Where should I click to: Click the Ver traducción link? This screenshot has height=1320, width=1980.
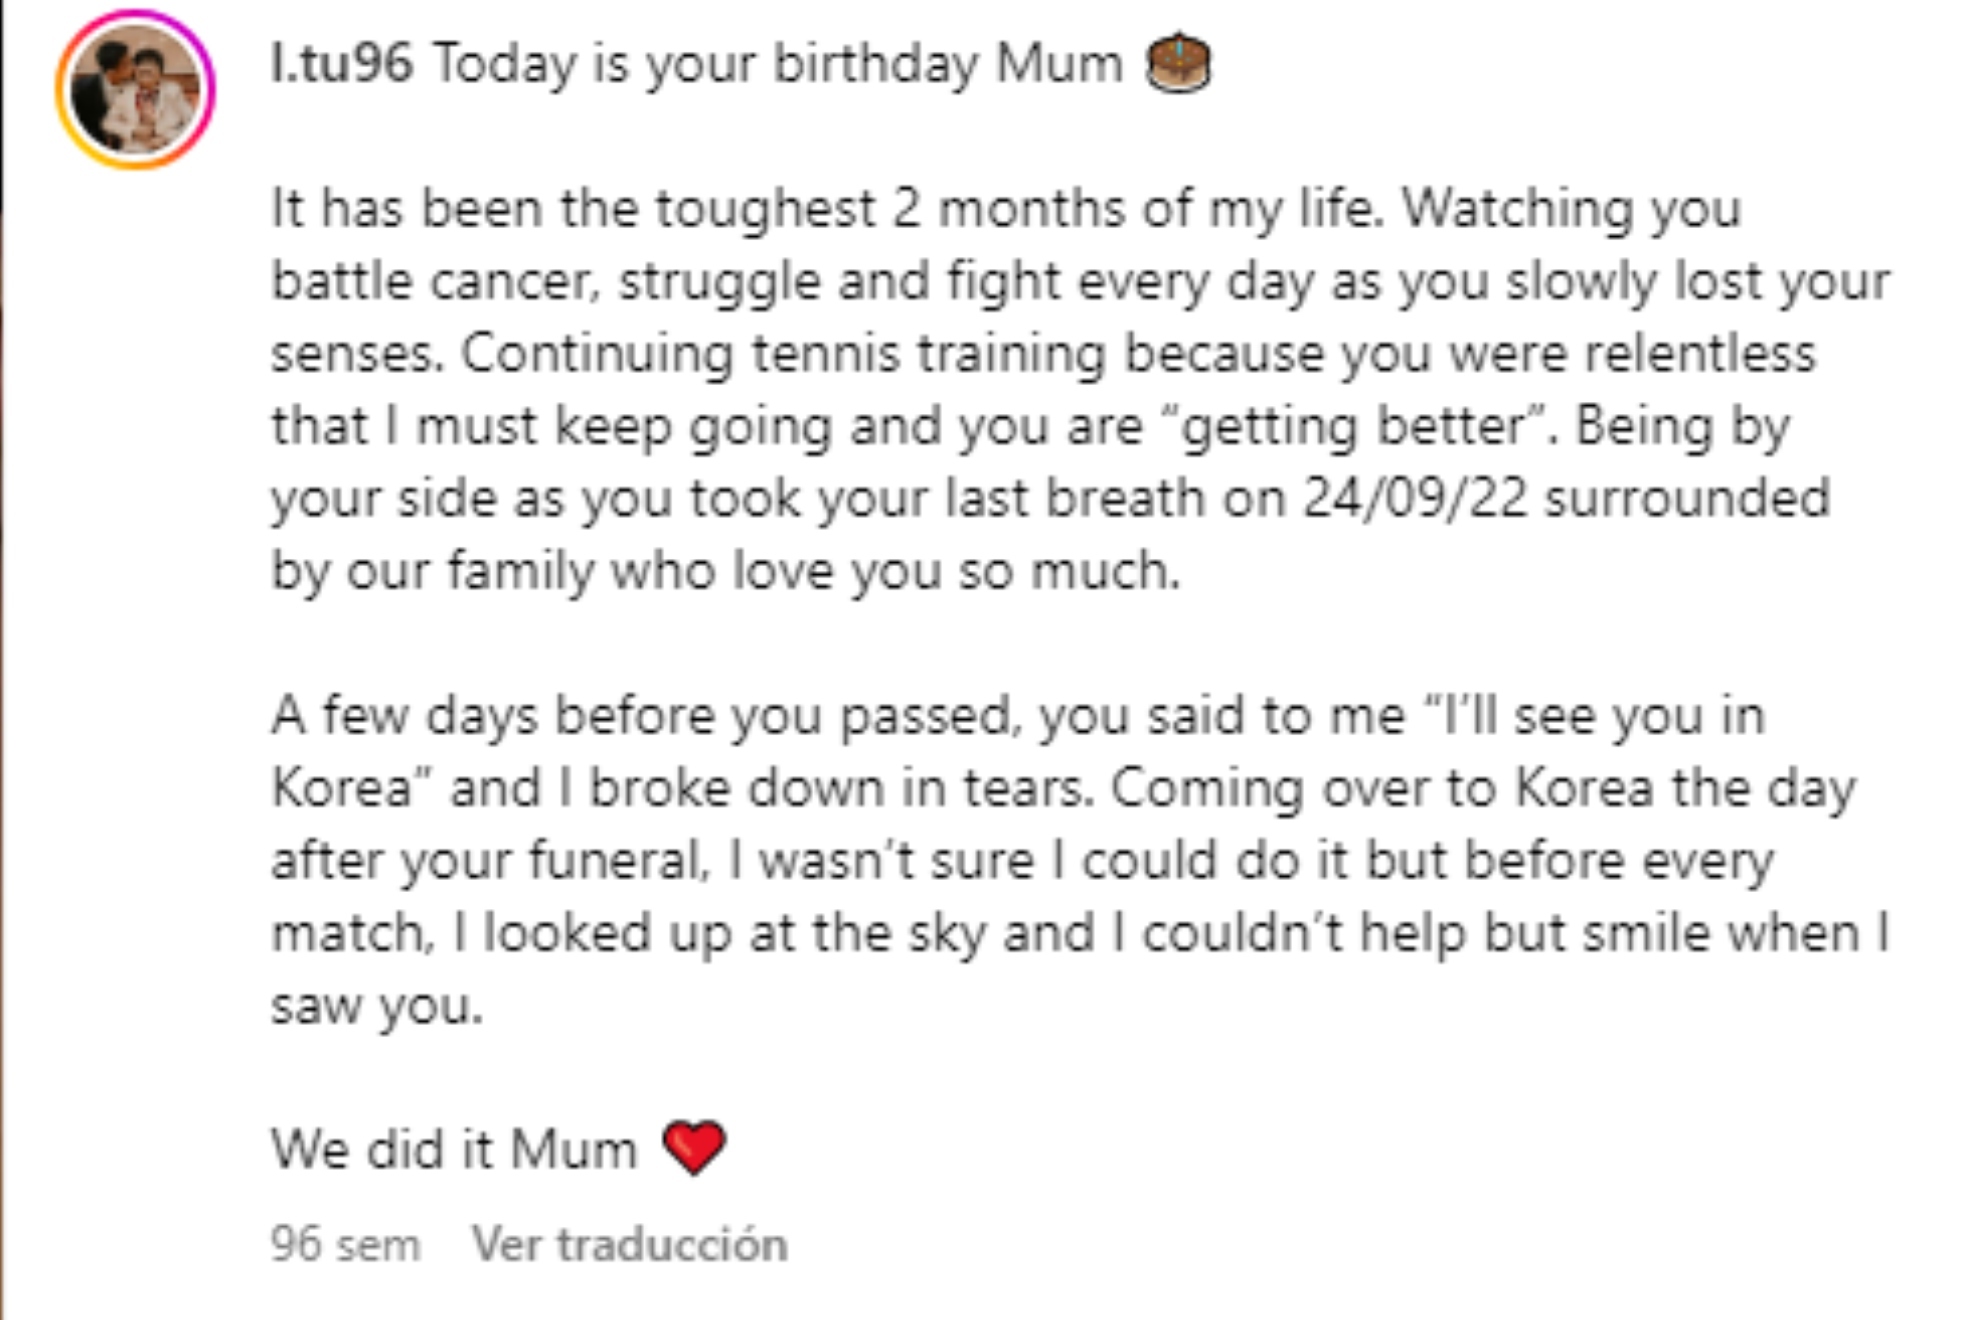pos(629,1245)
